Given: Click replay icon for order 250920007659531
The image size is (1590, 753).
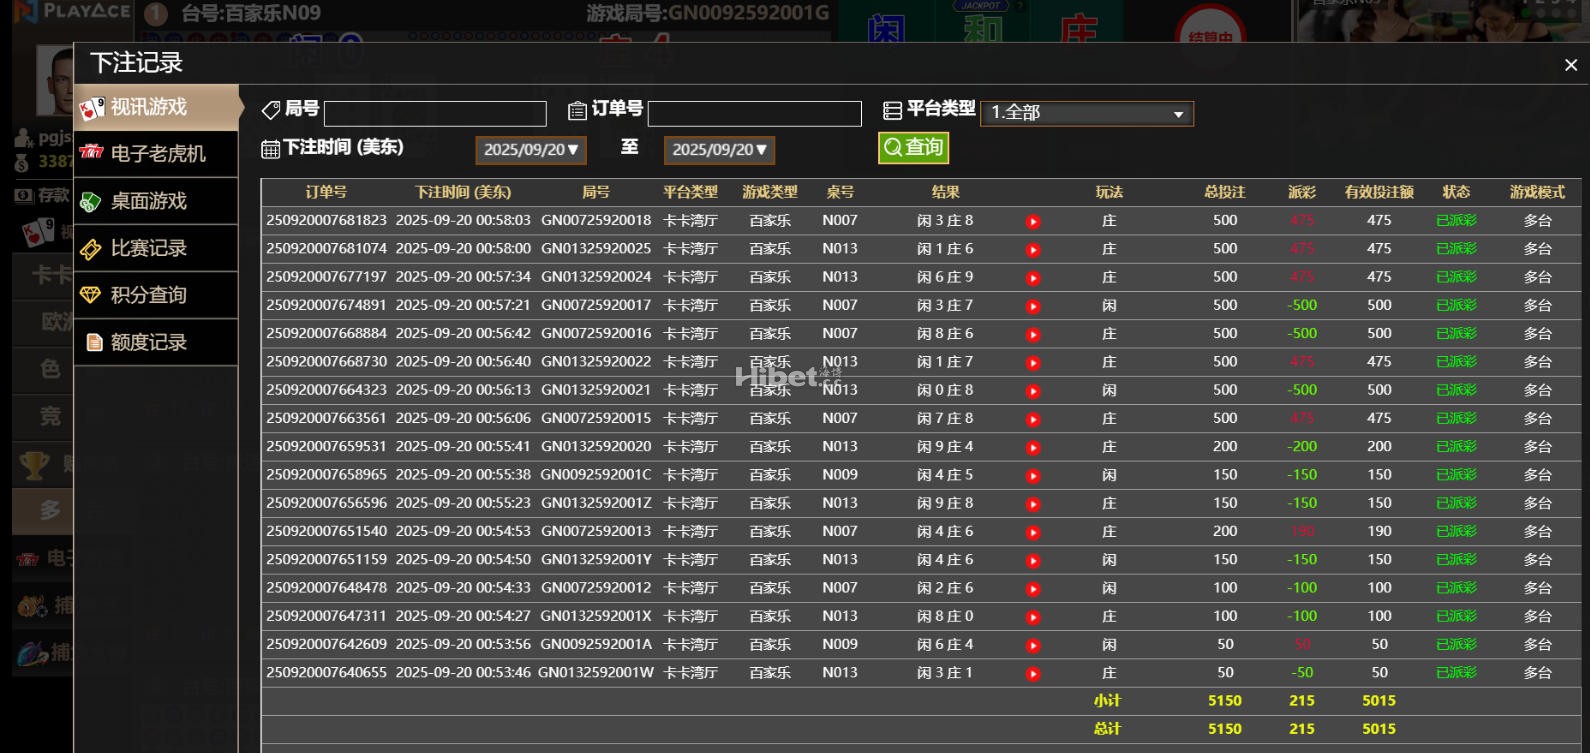Looking at the screenshot, I should [x=1033, y=448].
